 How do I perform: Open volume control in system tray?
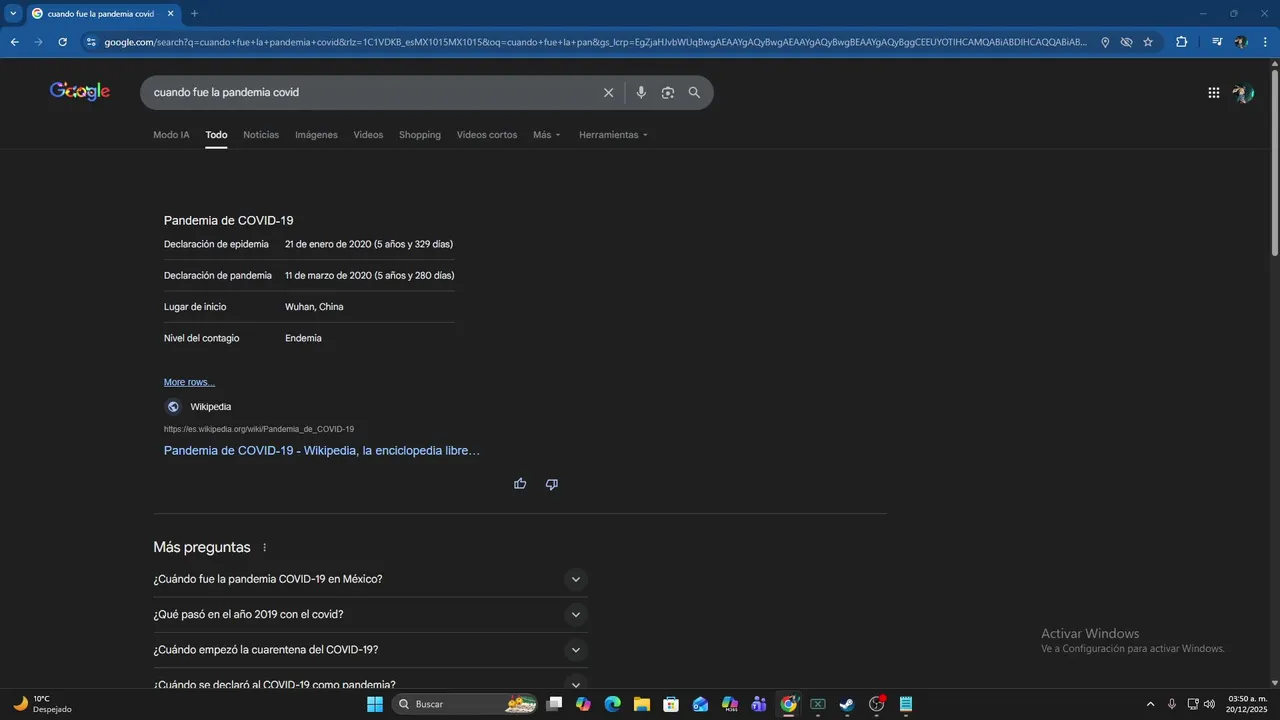coord(1210,704)
